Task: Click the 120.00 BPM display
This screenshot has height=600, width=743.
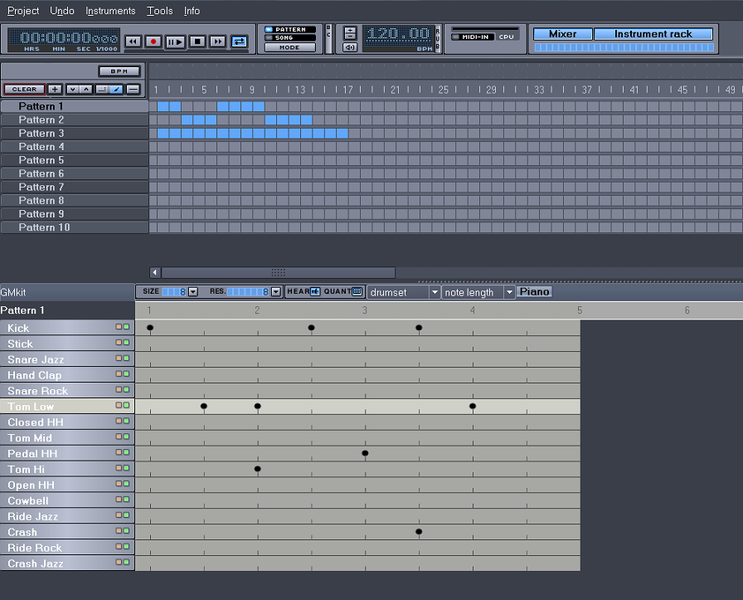Action: (x=398, y=38)
